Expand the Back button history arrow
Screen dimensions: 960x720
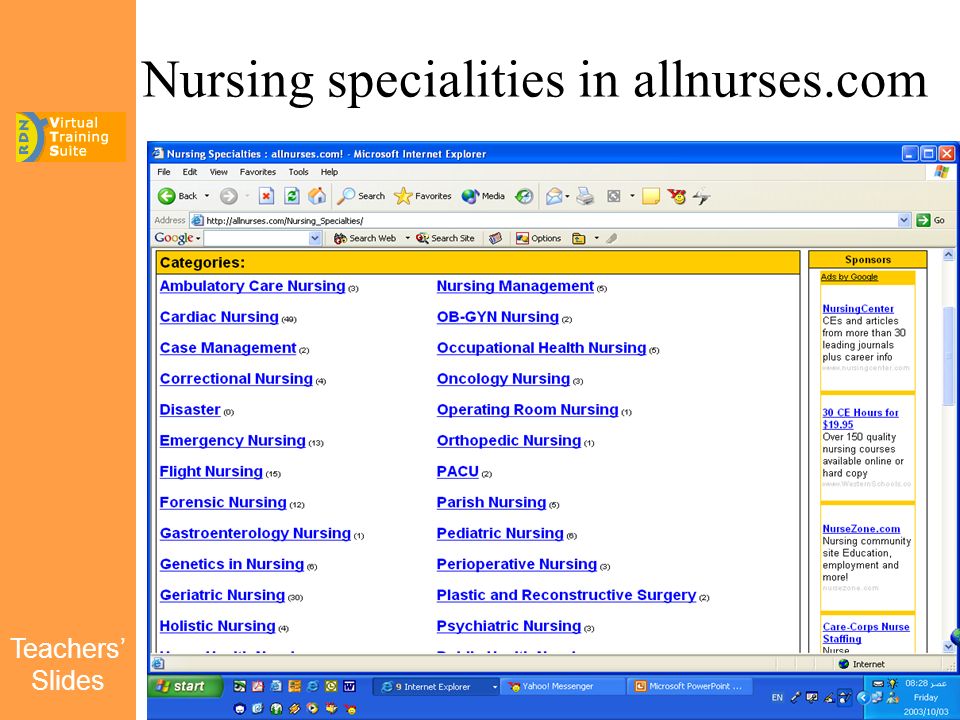click(207, 196)
